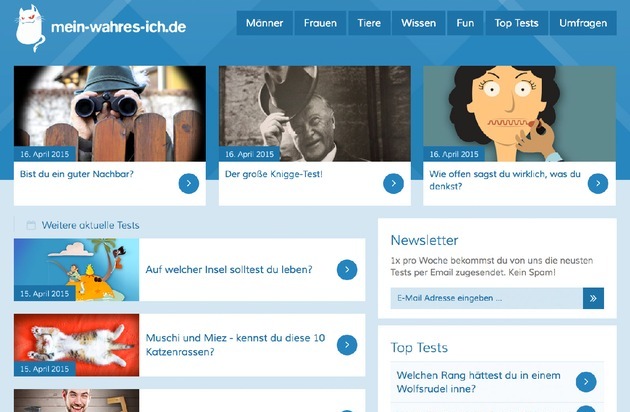This screenshot has width=630, height=412.
Task: Click arrow icon for 'Der große Knigge-Test!'
Action: 393,184
